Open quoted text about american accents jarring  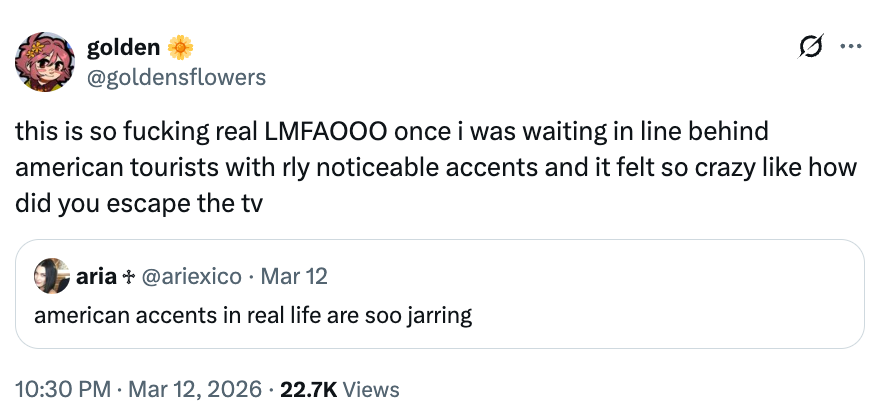pos(253,316)
